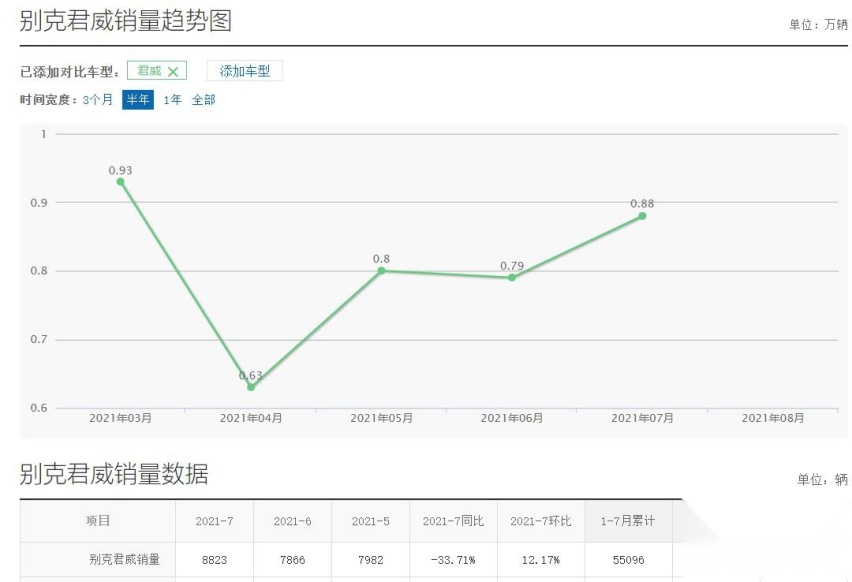This screenshot has width=852, height=582.
Task: Click the 0.9 y-axis label
Action: [39, 203]
